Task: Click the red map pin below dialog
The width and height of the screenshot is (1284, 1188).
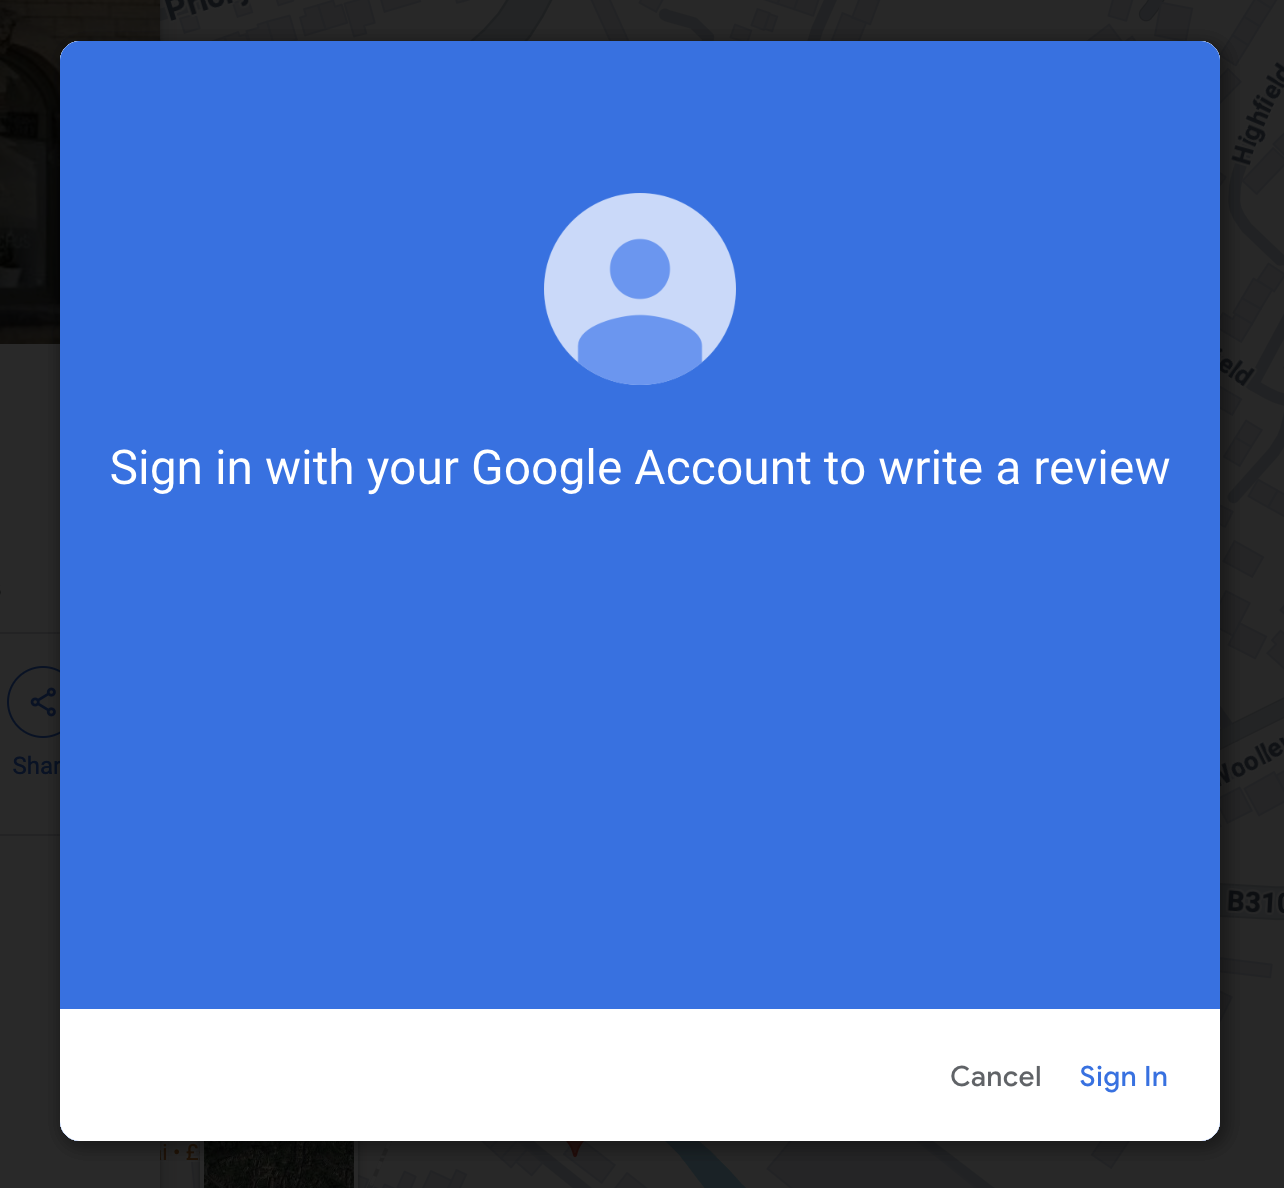Action: (x=575, y=1149)
